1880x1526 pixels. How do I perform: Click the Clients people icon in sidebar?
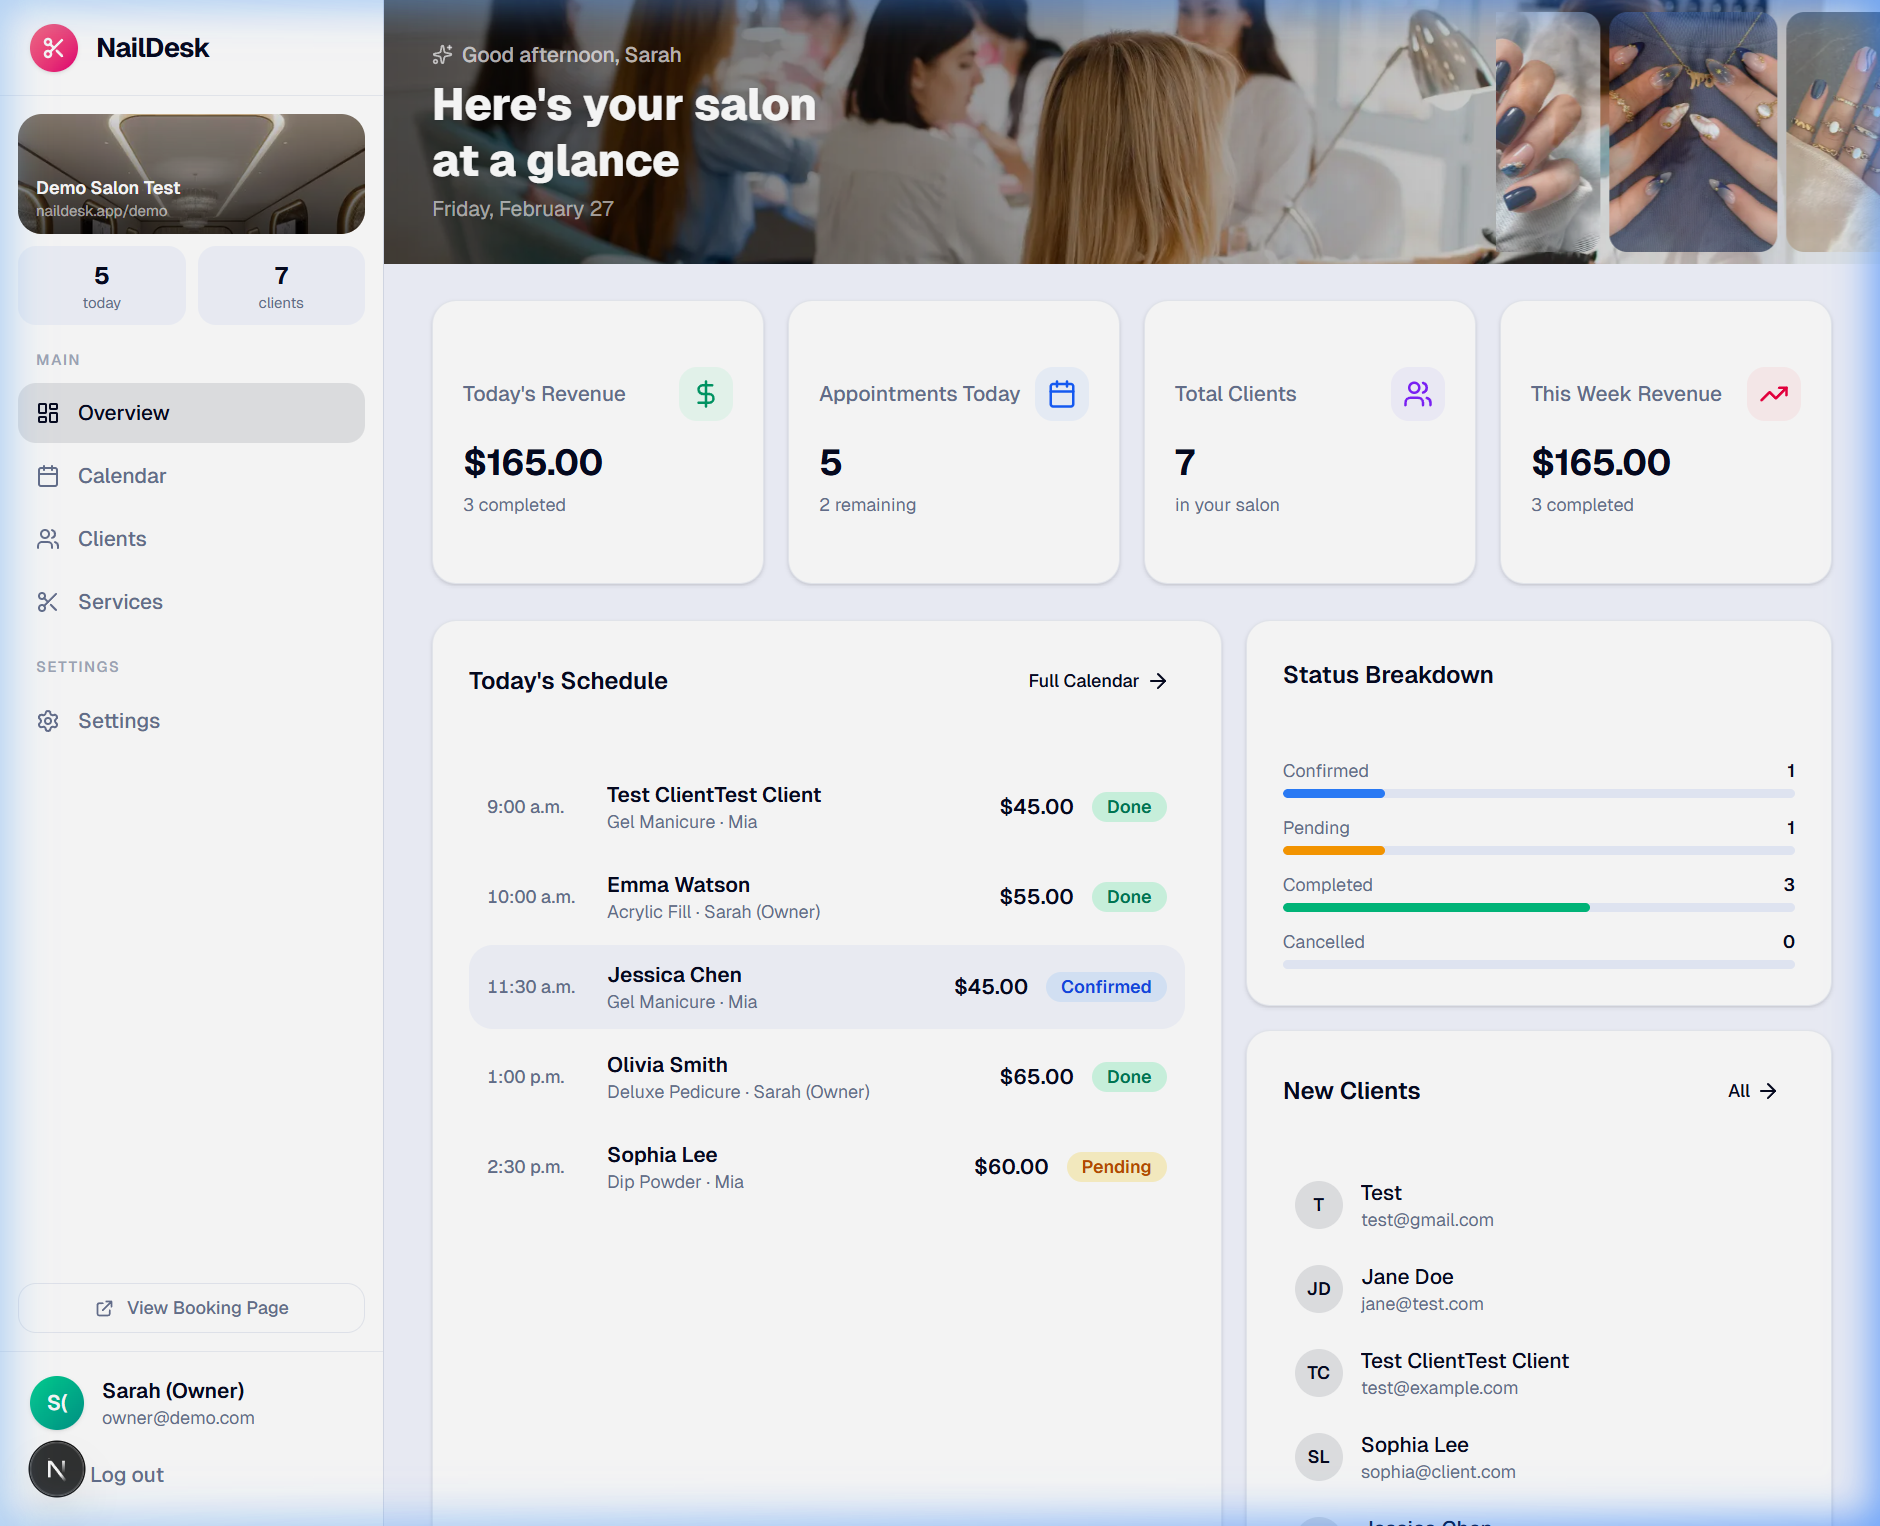[48, 538]
